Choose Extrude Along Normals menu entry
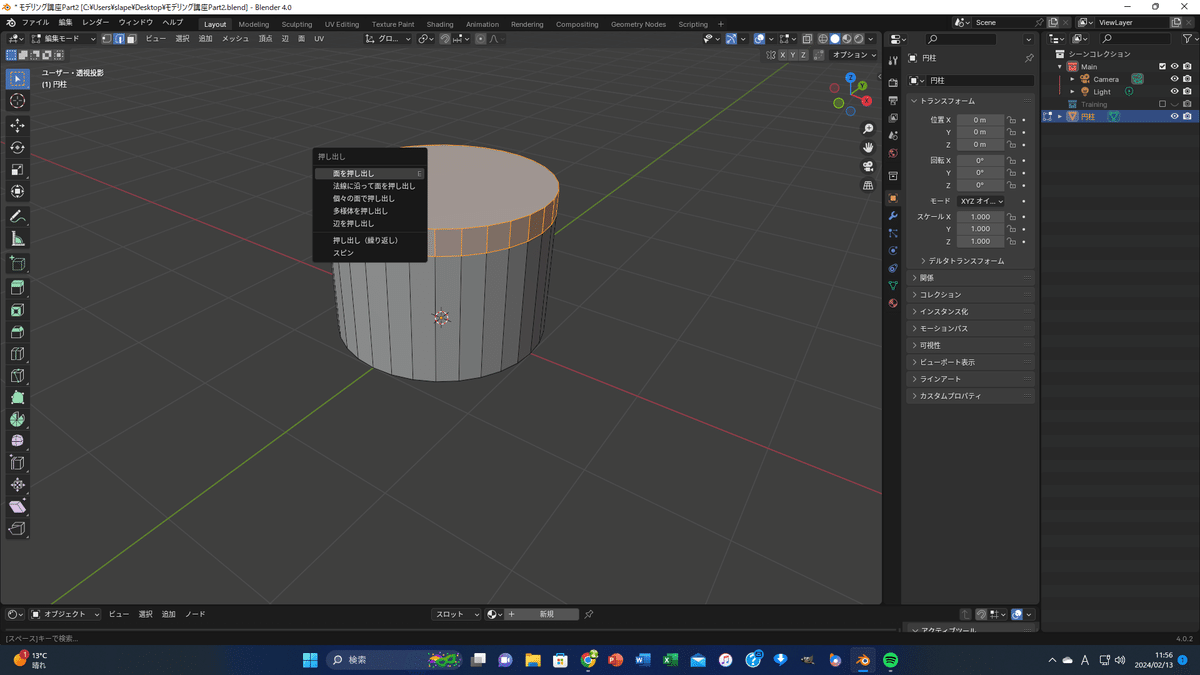The image size is (1200, 675). point(370,186)
